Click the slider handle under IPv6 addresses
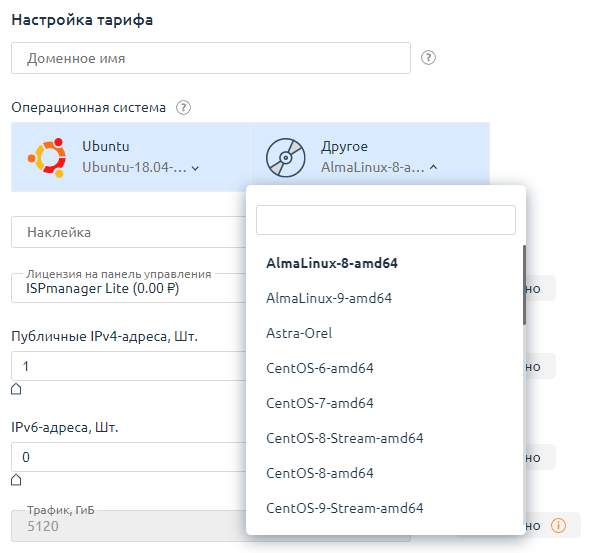This screenshot has width=589, height=553. pos(16,480)
